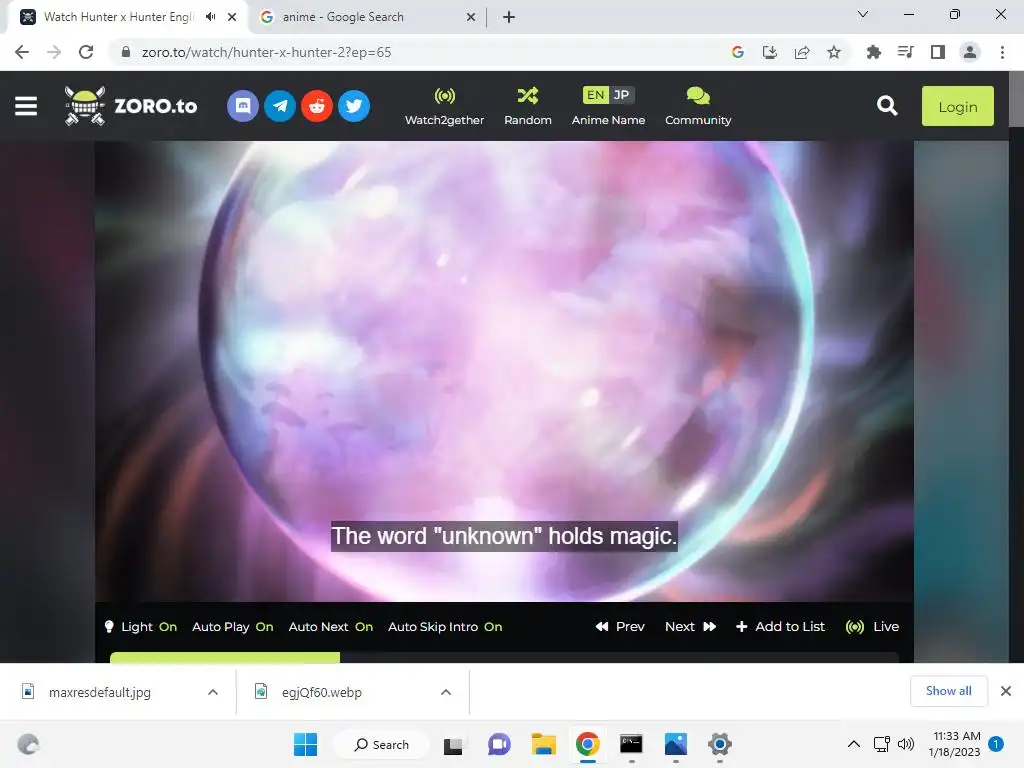
Task: Open the Twitter social link
Action: [x=354, y=106]
